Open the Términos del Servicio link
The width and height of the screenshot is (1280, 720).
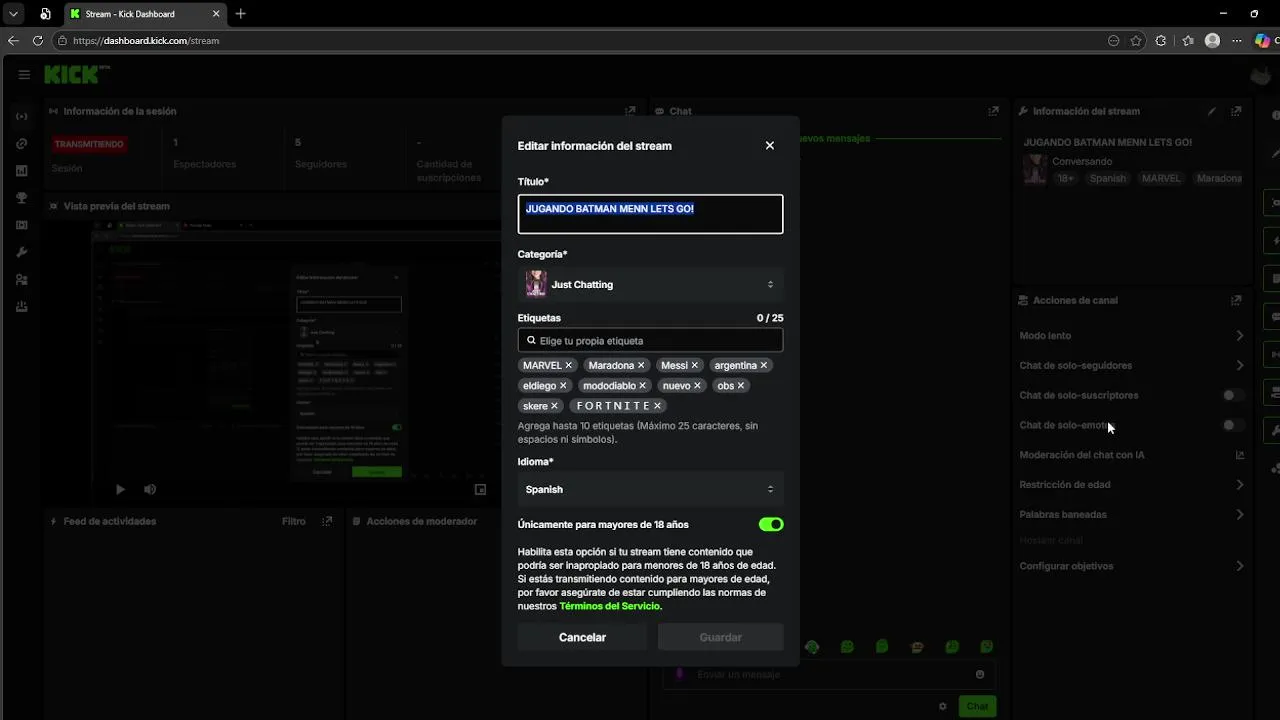tap(609, 606)
